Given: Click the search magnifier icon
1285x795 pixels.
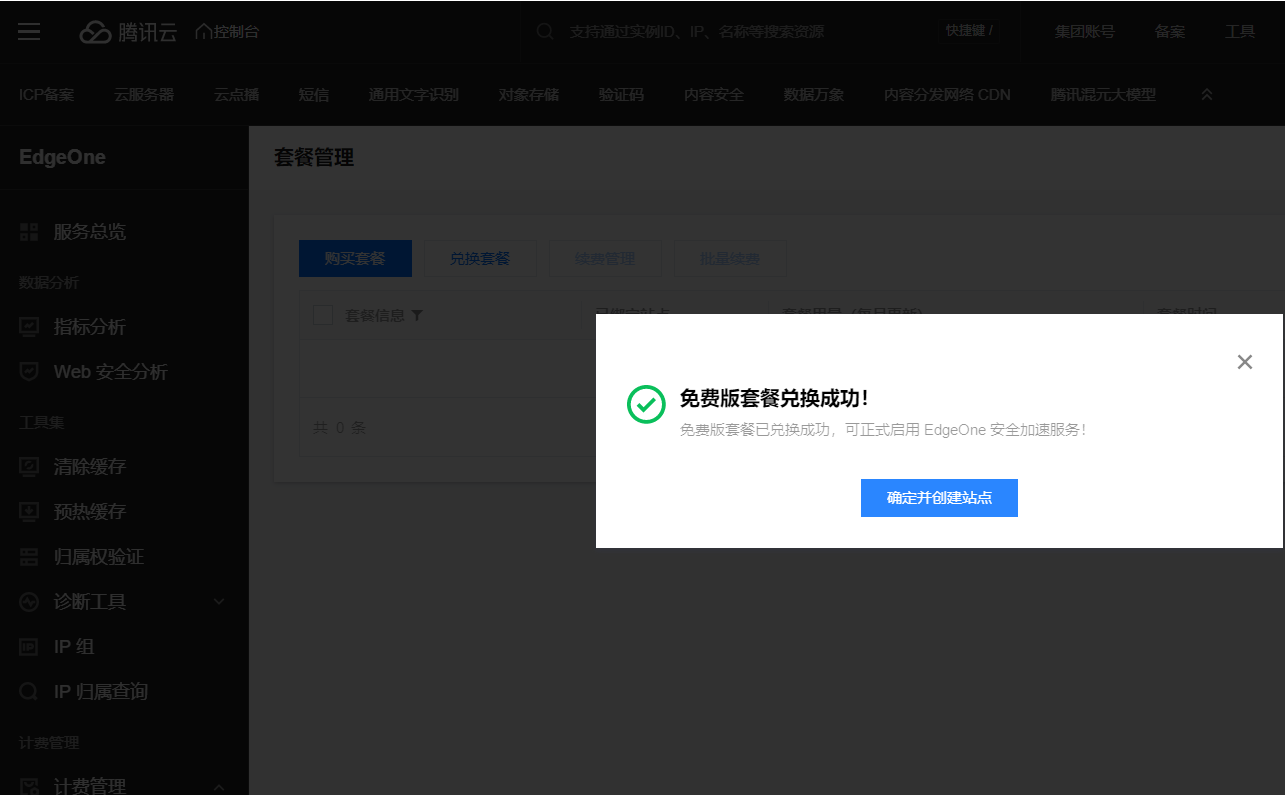Looking at the screenshot, I should (545, 32).
